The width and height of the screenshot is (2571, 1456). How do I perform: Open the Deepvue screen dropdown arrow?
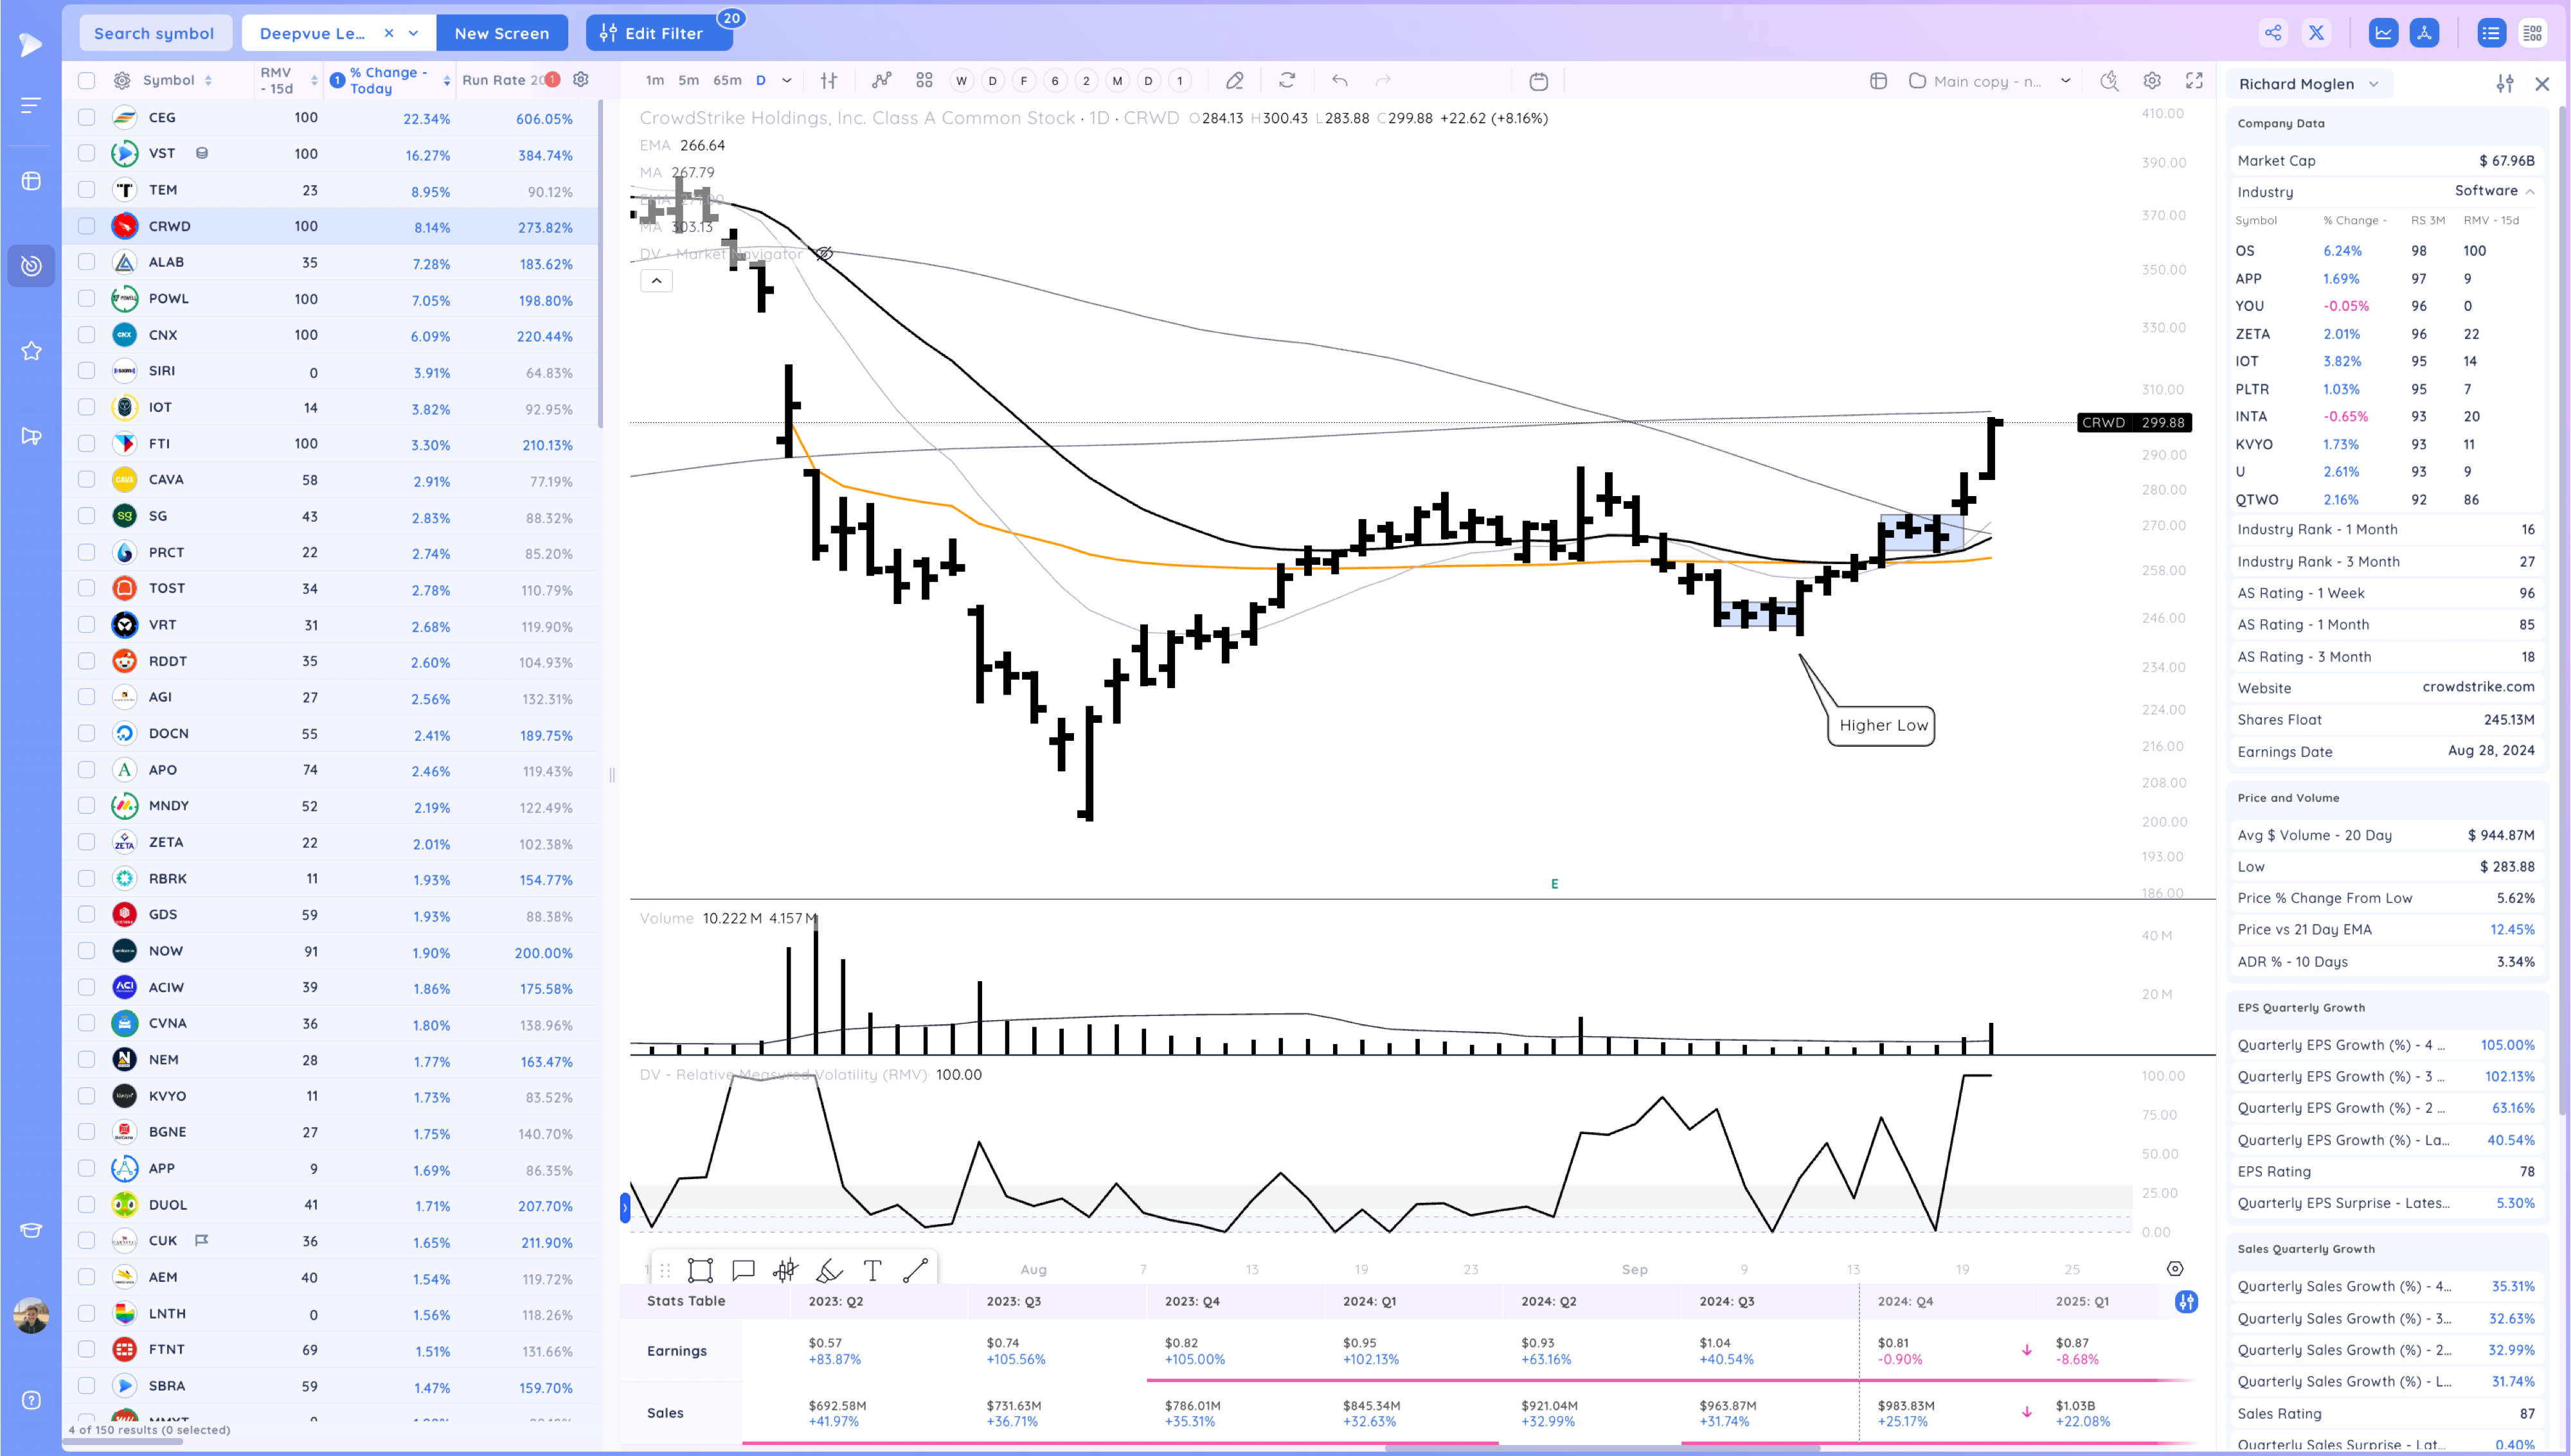coord(414,33)
